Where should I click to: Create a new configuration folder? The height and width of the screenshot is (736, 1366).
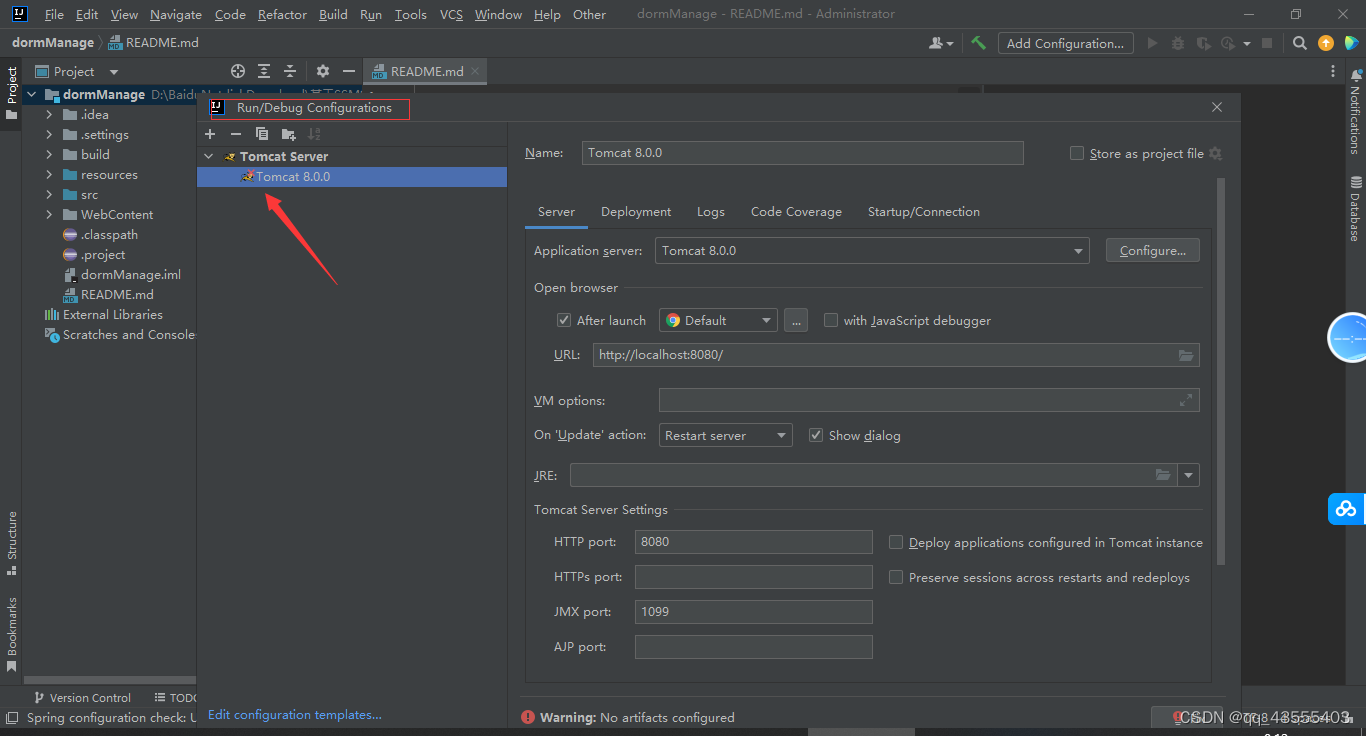[289, 134]
